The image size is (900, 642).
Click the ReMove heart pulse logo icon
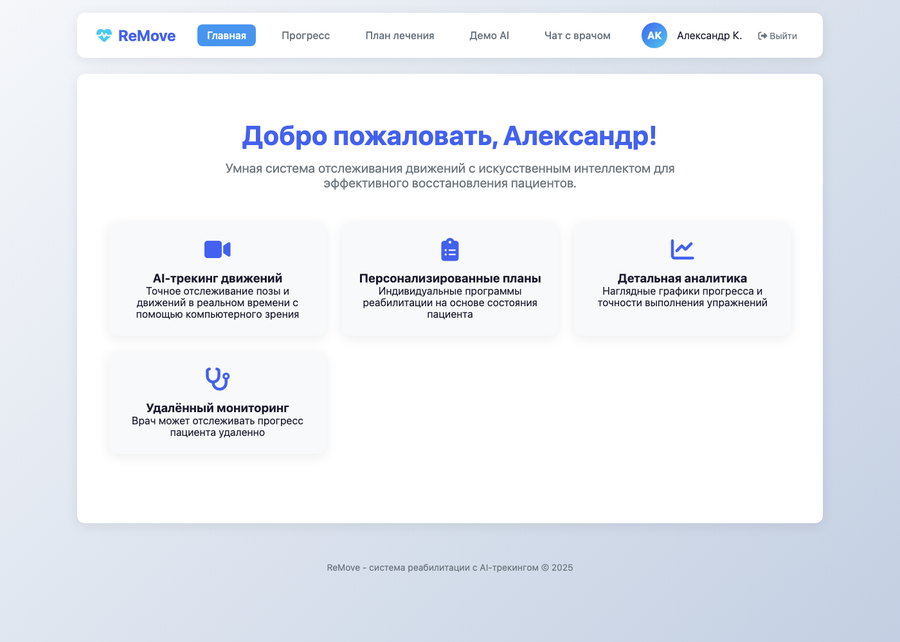coord(104,36)
